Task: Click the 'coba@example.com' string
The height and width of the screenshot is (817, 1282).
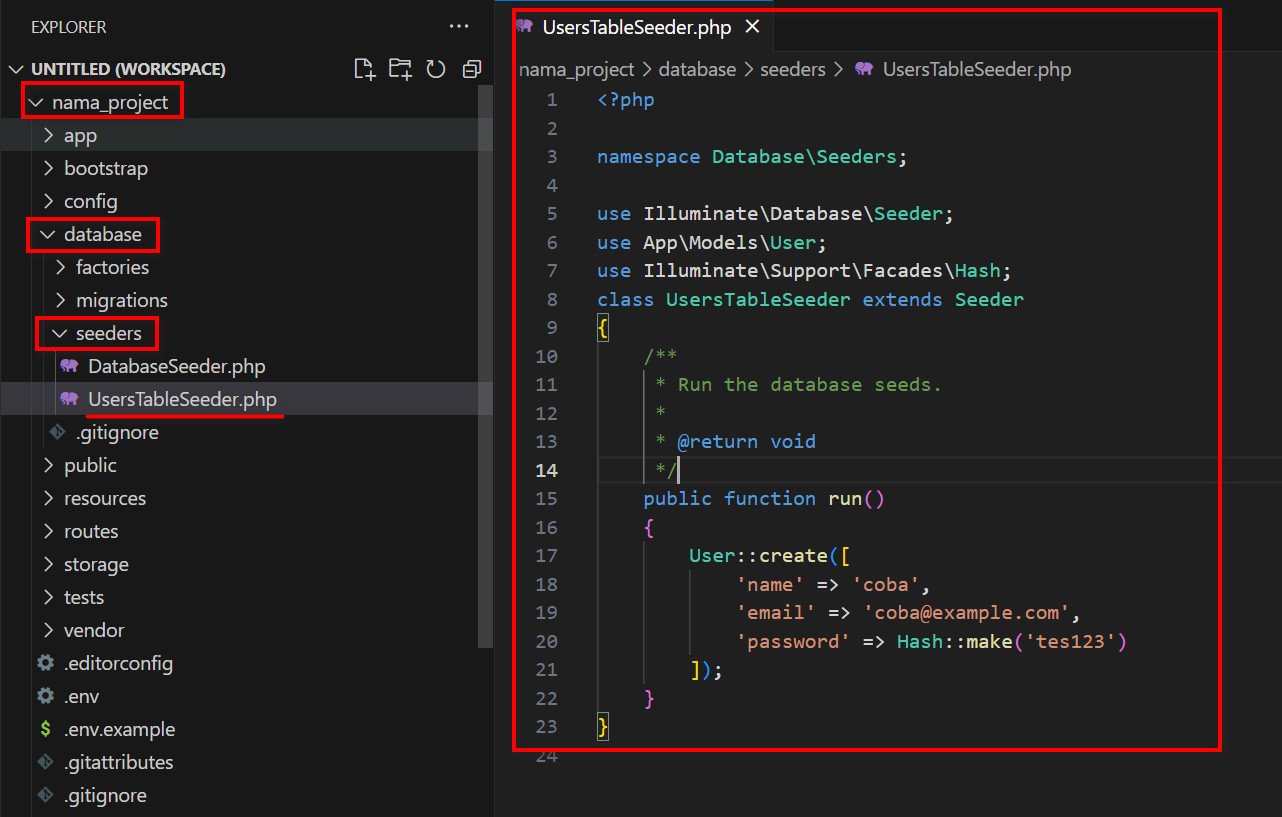Action: tap(967, 612)
